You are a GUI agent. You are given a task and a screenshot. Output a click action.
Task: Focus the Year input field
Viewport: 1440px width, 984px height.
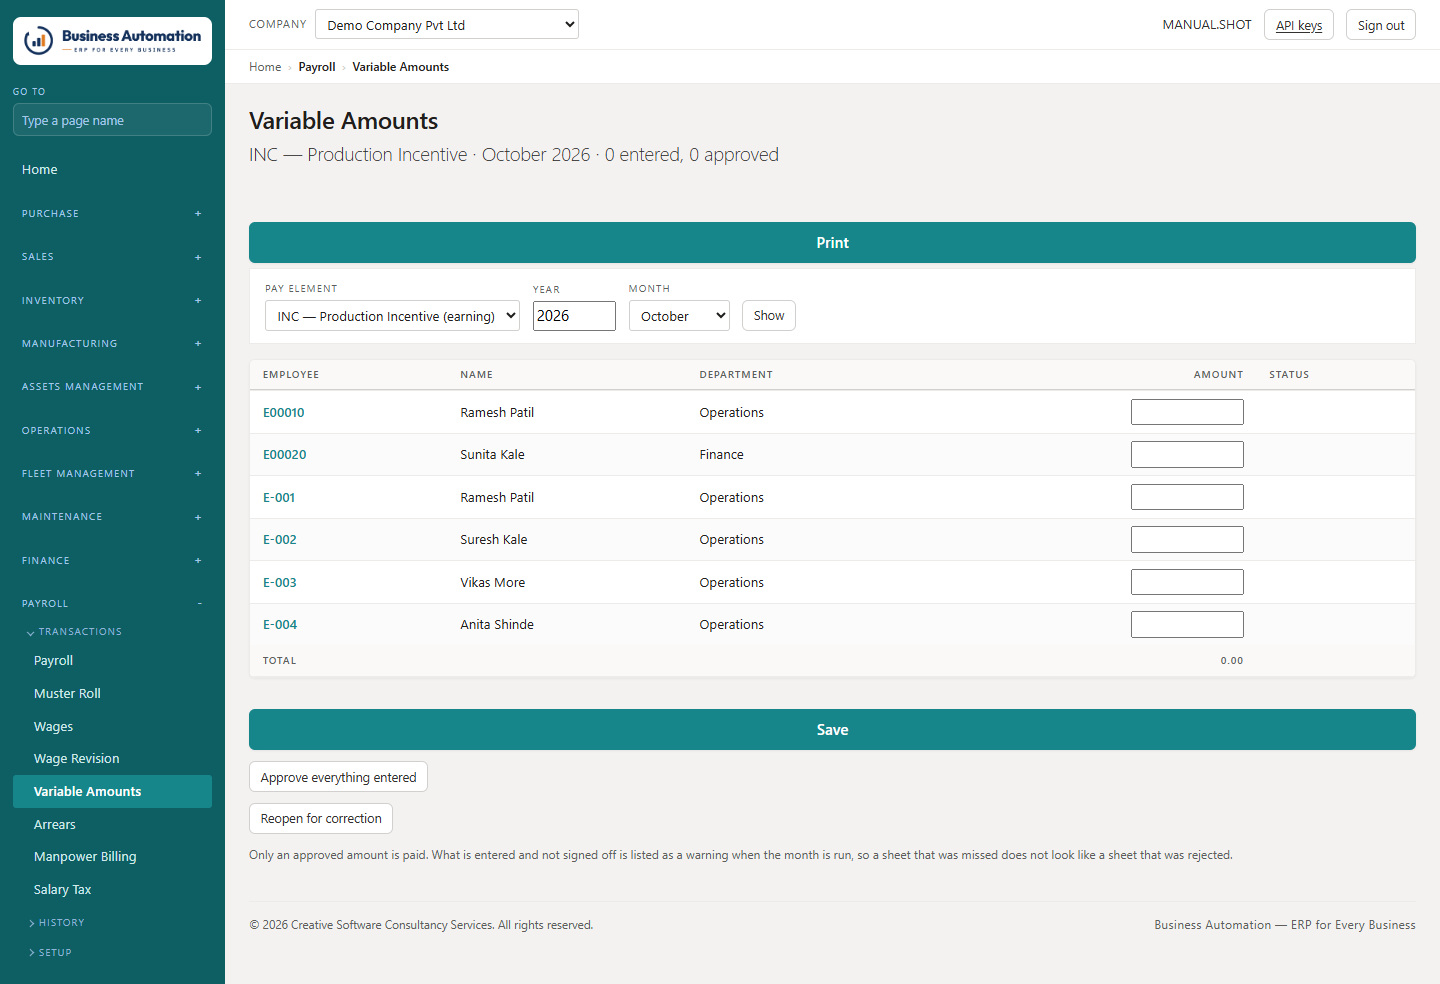pos(574,316)
